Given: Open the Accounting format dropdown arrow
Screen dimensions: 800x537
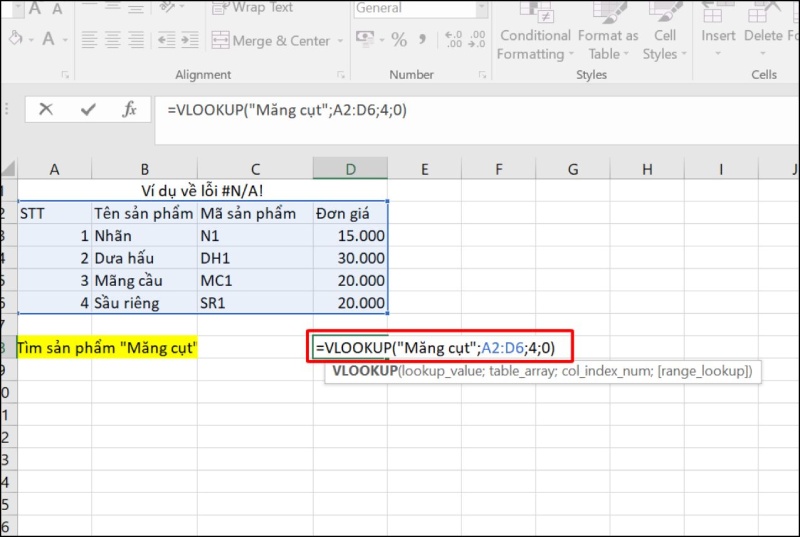Looking at the screenshot, I should point(382,40).
